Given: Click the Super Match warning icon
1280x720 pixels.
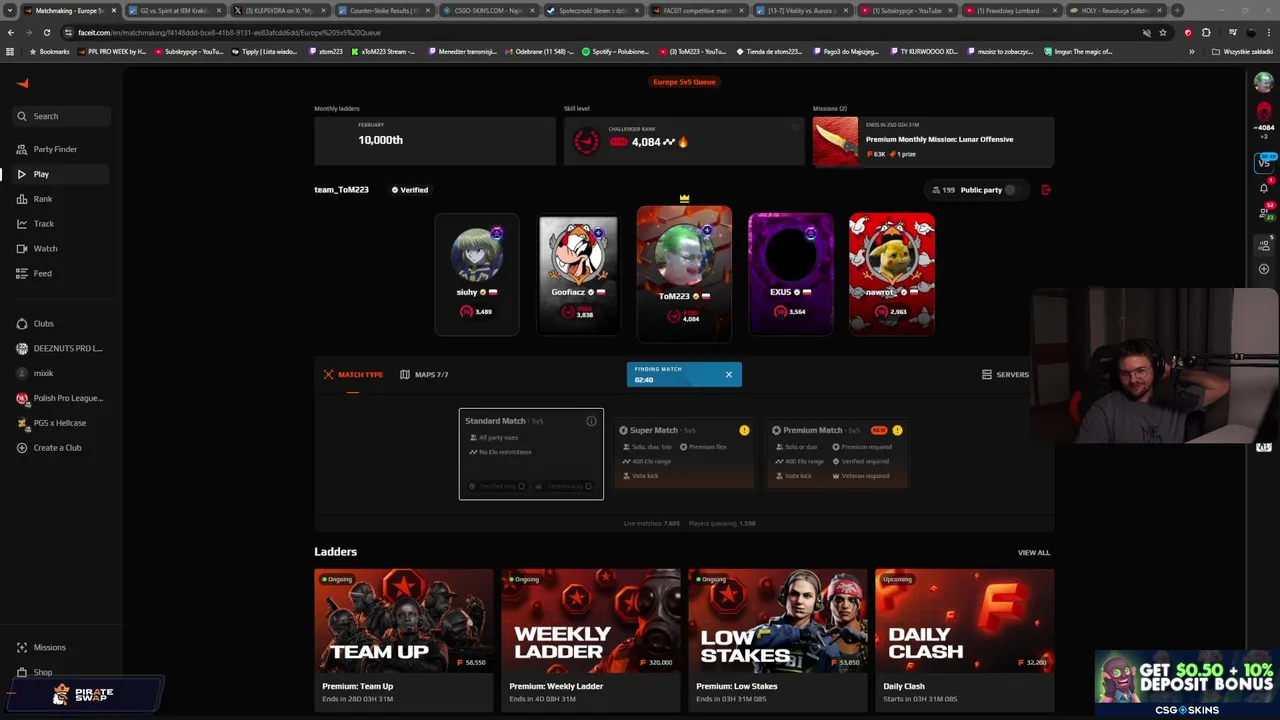Looking at the screenshot, I should tap(744, 430).
